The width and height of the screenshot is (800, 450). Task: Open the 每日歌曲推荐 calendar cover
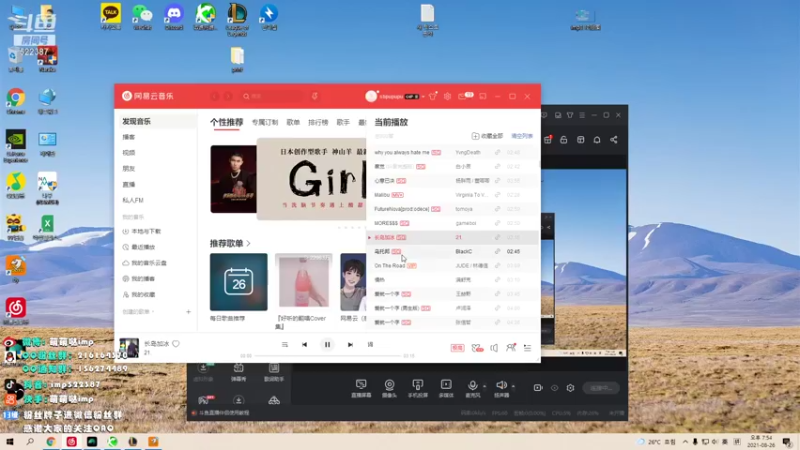pyautogui.click(x=238, y=282)
